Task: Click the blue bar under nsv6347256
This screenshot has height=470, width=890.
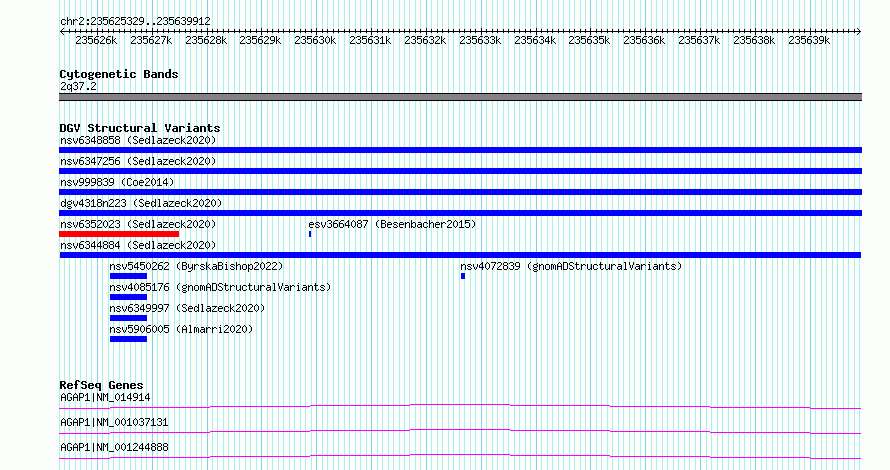Action: 460,171
